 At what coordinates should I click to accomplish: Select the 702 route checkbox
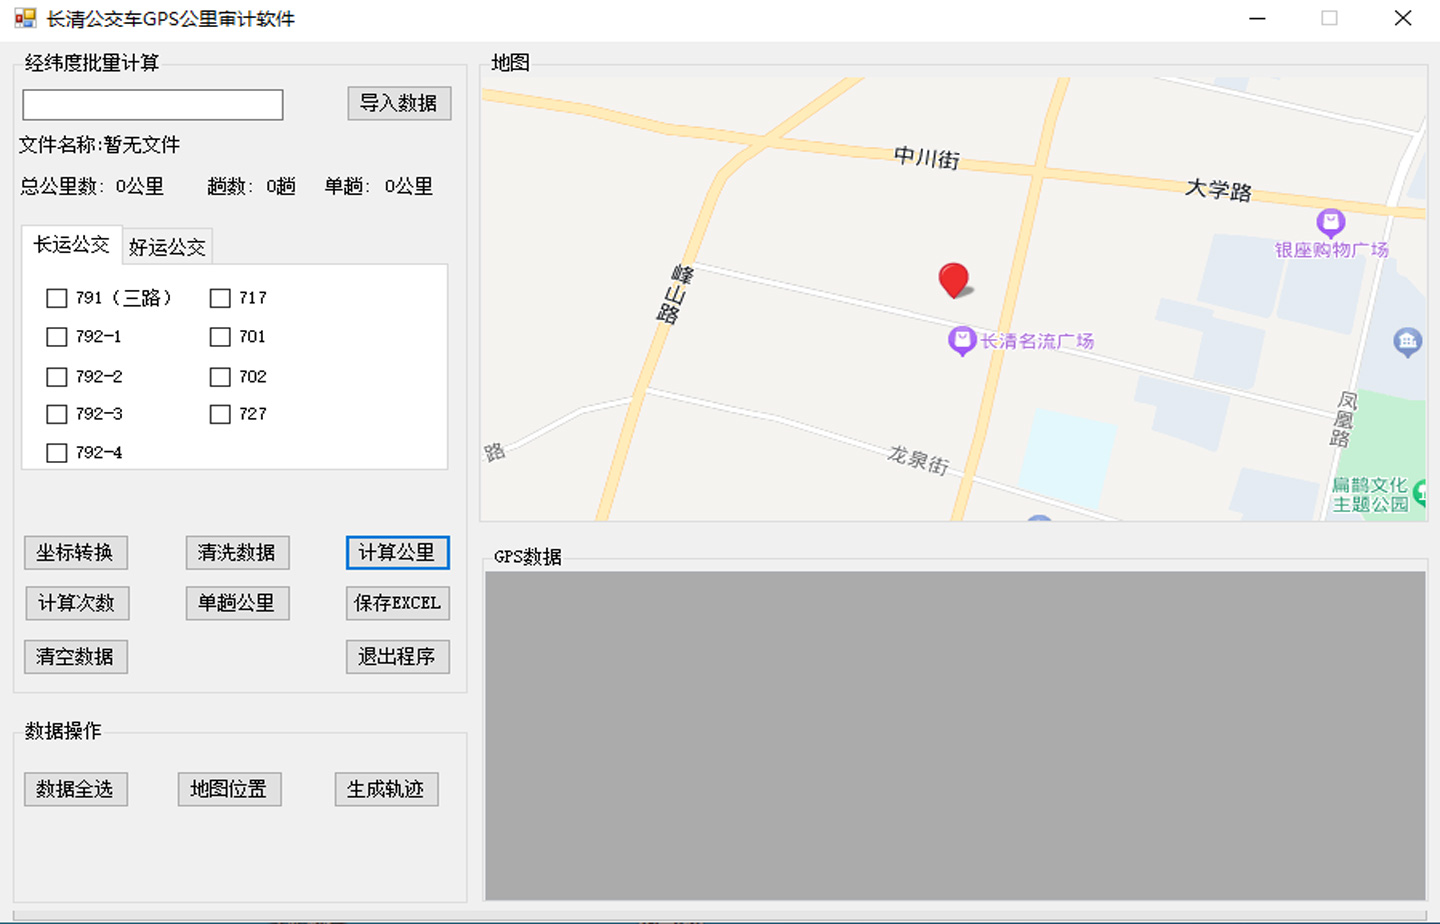pos(220,377)
